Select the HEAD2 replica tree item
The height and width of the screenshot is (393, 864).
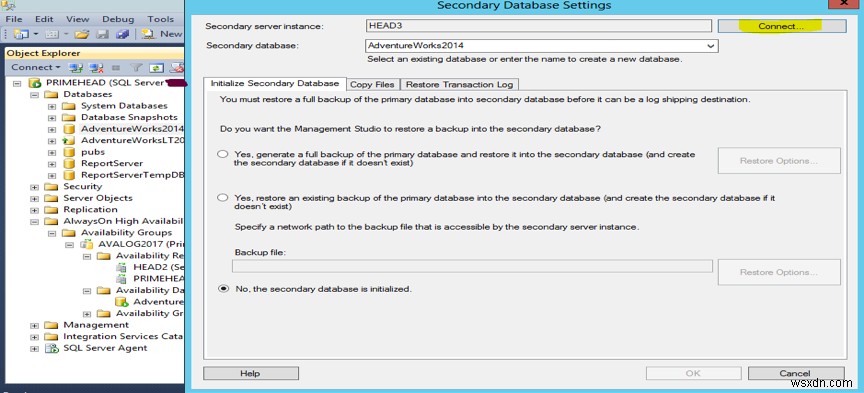click(x=159, y=267)
